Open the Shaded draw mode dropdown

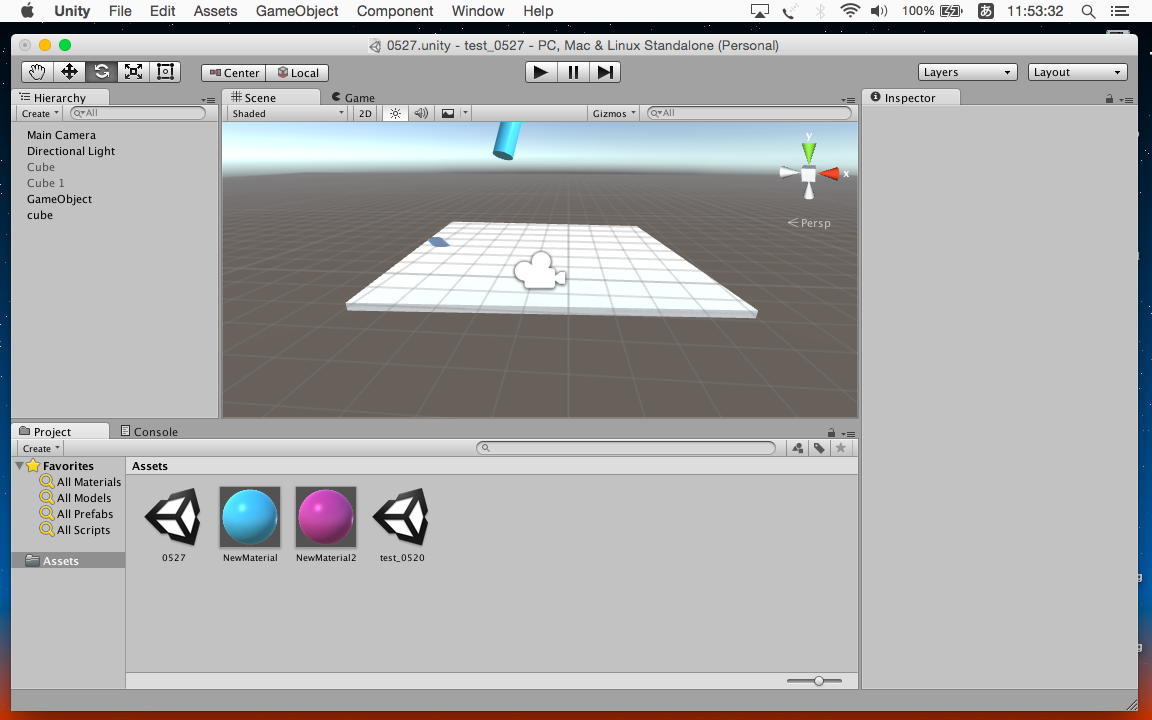[287, 113]
